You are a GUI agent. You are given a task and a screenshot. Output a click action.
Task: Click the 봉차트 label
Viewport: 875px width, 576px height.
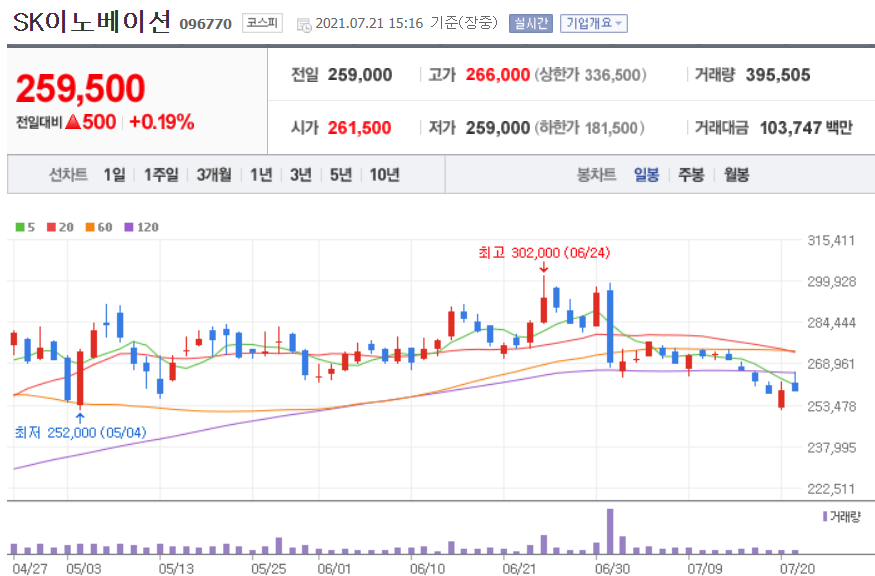597,175
